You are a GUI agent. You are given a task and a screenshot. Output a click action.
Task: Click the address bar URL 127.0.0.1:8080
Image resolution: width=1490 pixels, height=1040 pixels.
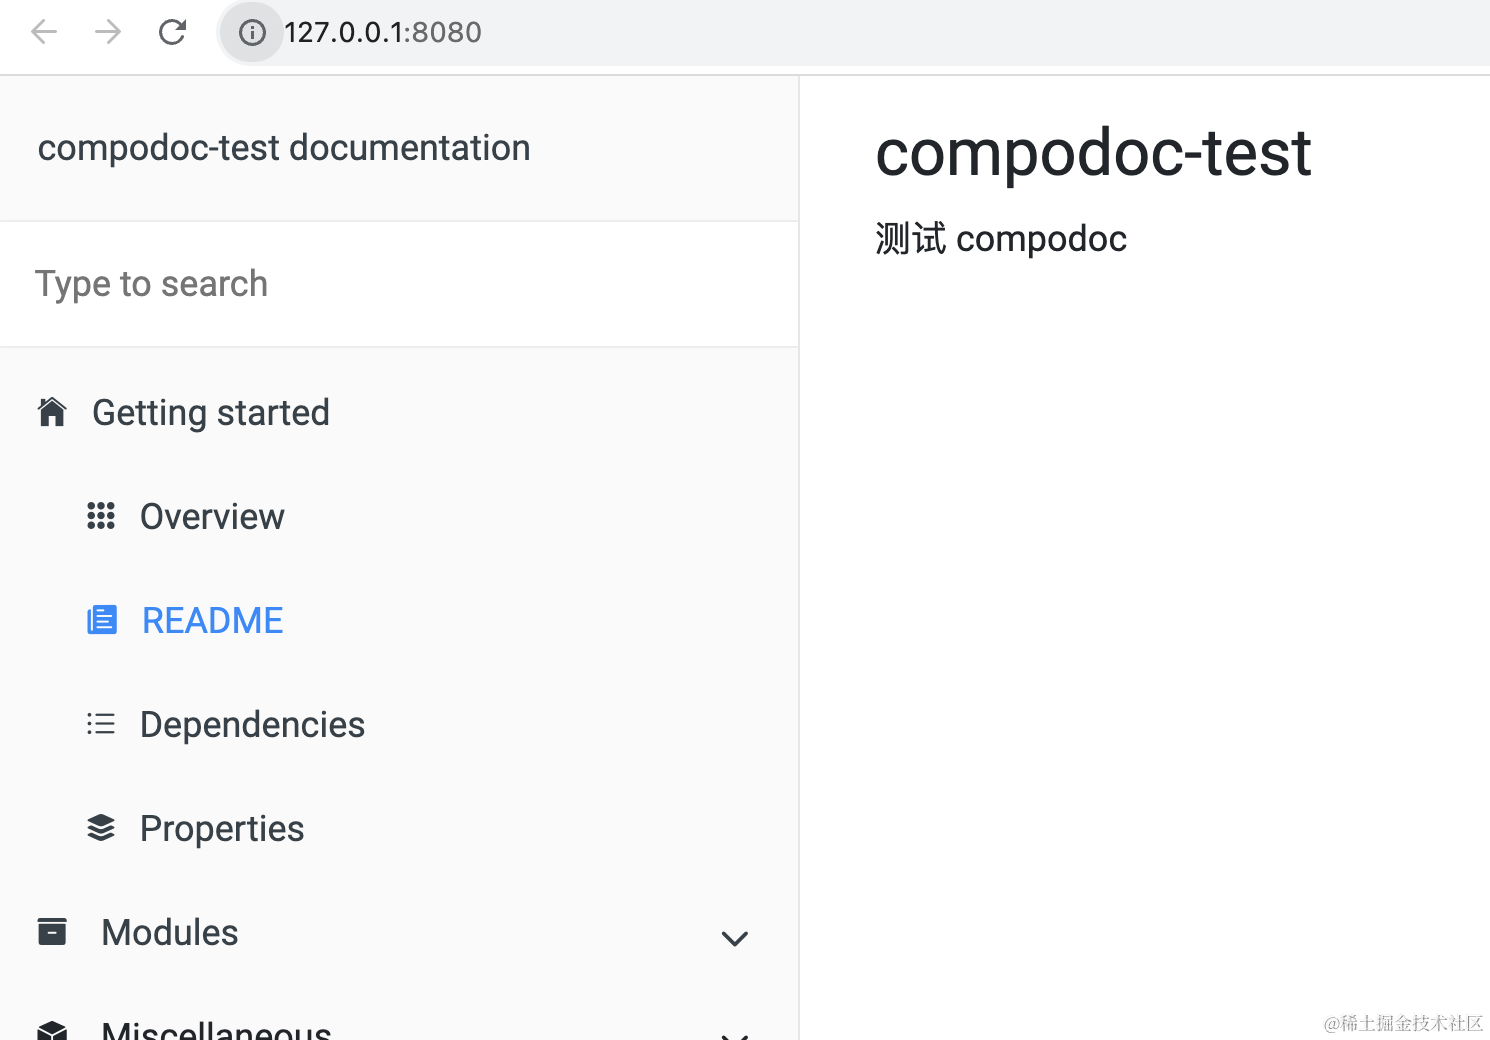pyautogui.click(x=383, y=33)
